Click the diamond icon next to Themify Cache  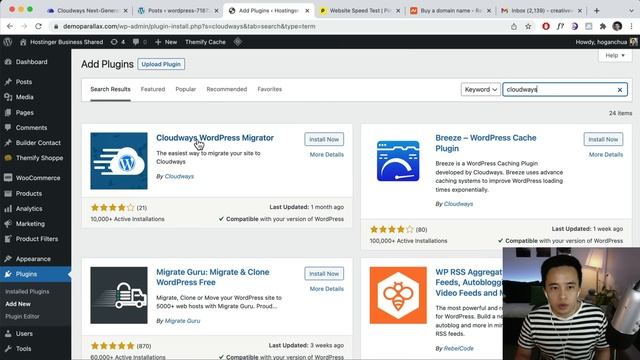click(238, 42)
